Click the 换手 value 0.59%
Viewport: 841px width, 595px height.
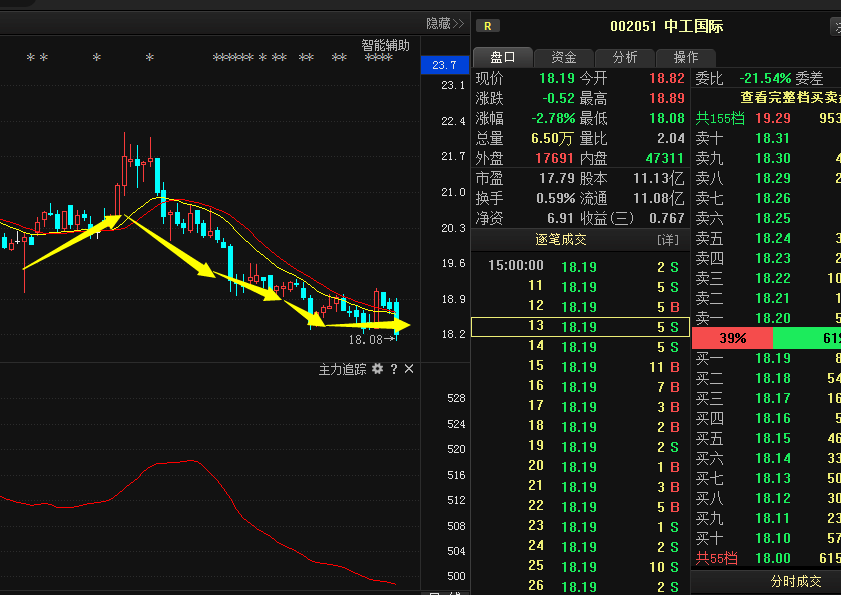555,199
